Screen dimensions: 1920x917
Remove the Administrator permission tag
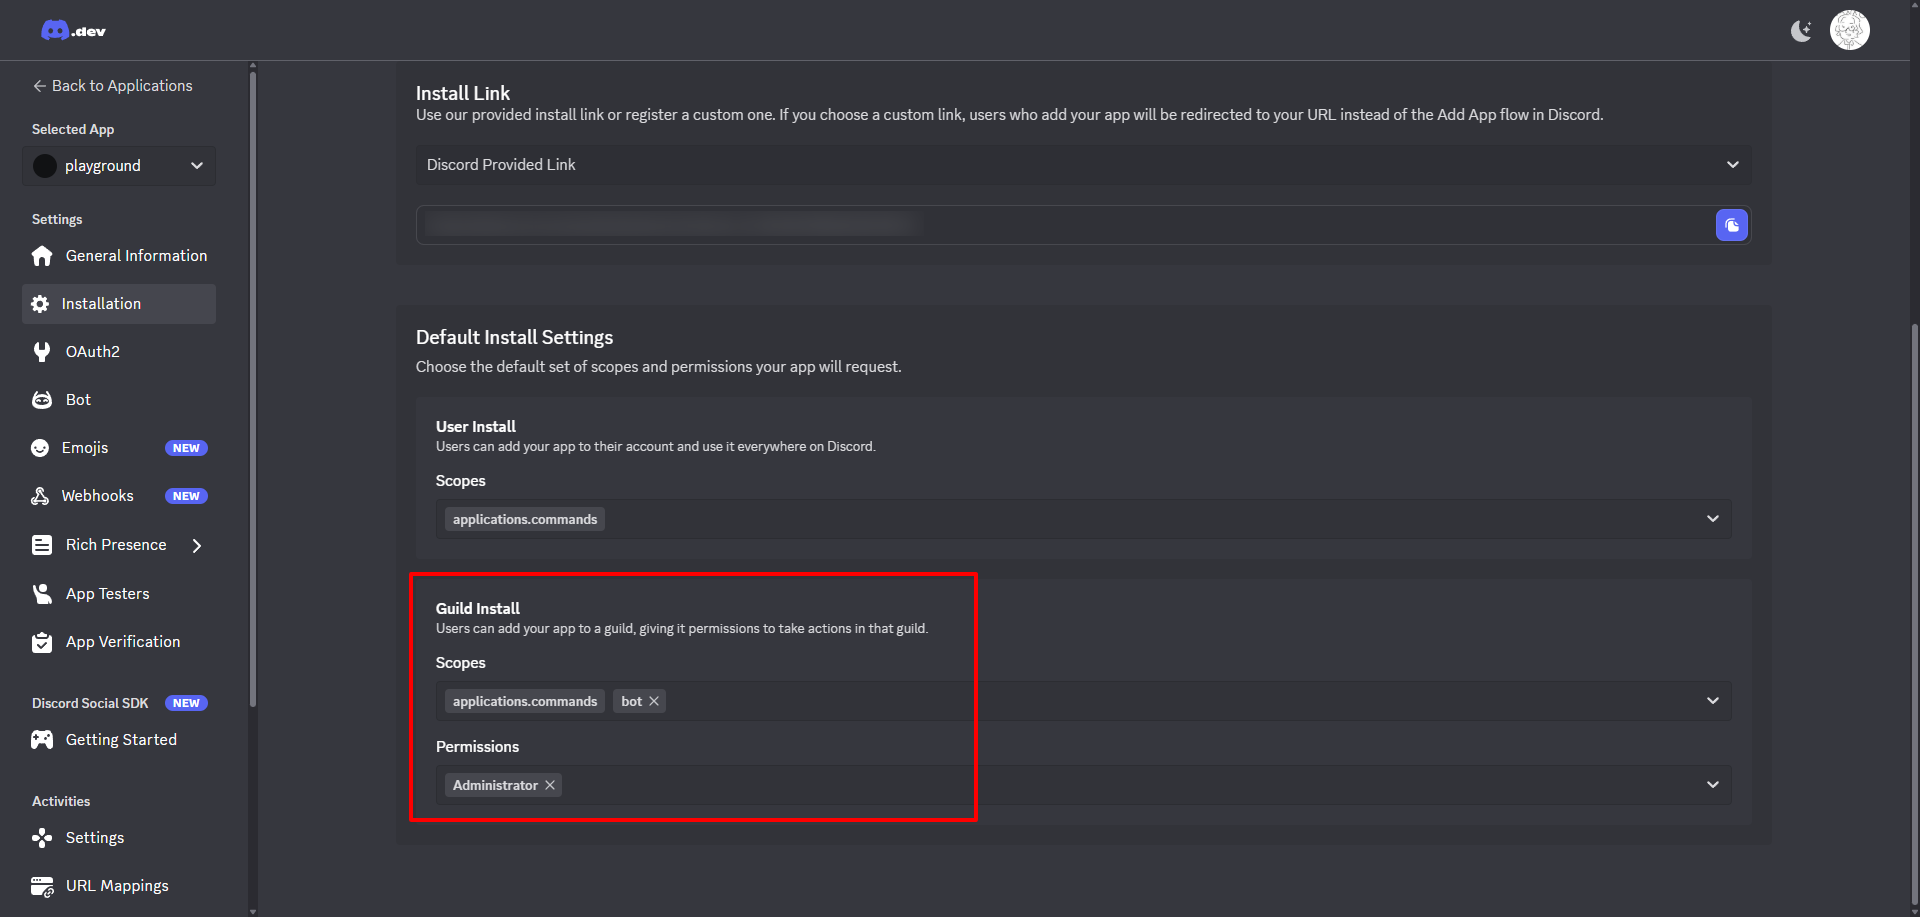pyautogui.click(x=550, y=785)
